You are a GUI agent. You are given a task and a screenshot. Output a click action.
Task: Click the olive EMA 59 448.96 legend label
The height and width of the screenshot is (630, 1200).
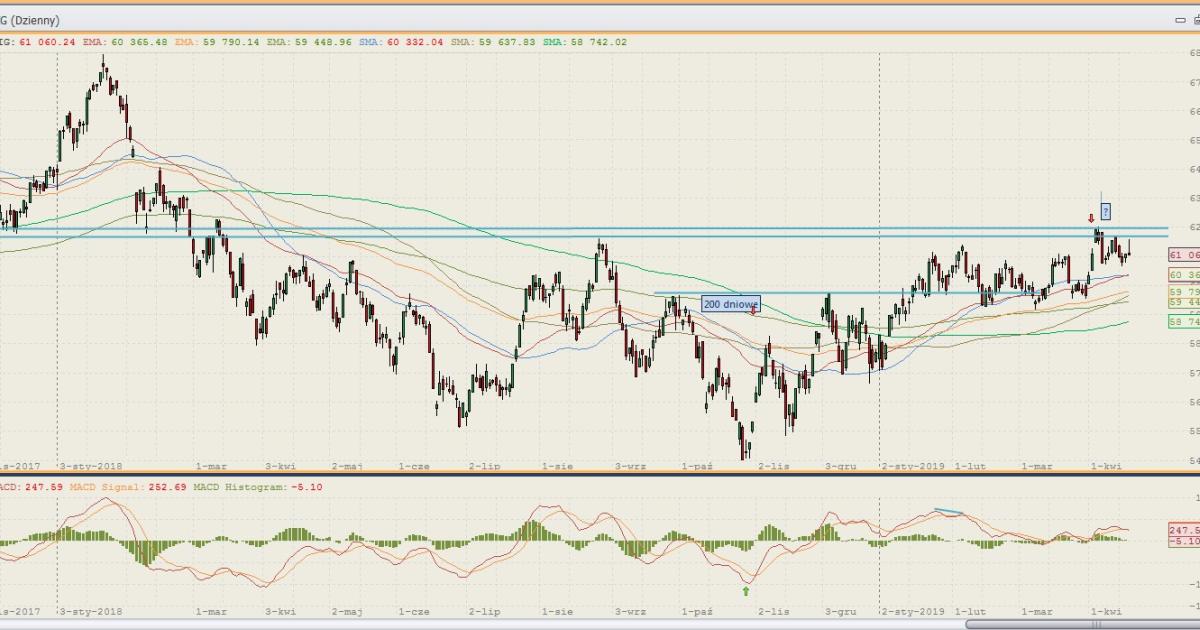[x=317, y=42]
